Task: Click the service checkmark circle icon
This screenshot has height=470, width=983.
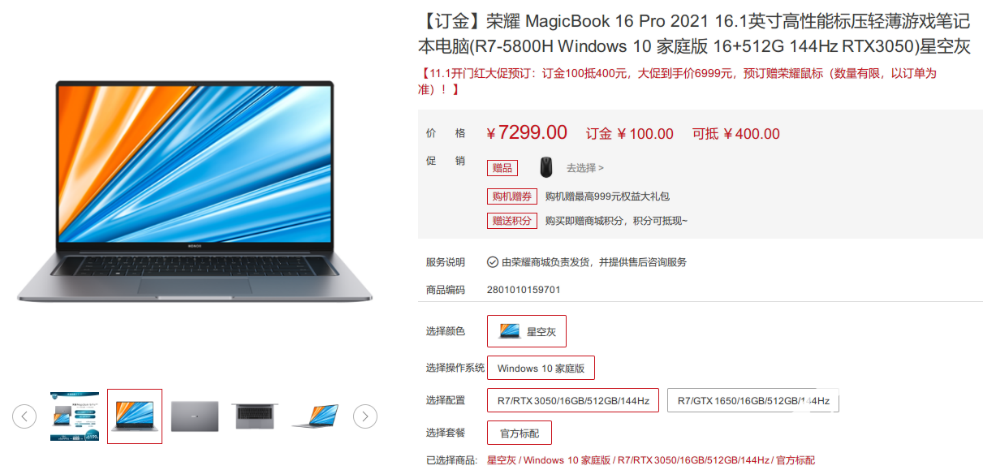Action: click(493, 262)
